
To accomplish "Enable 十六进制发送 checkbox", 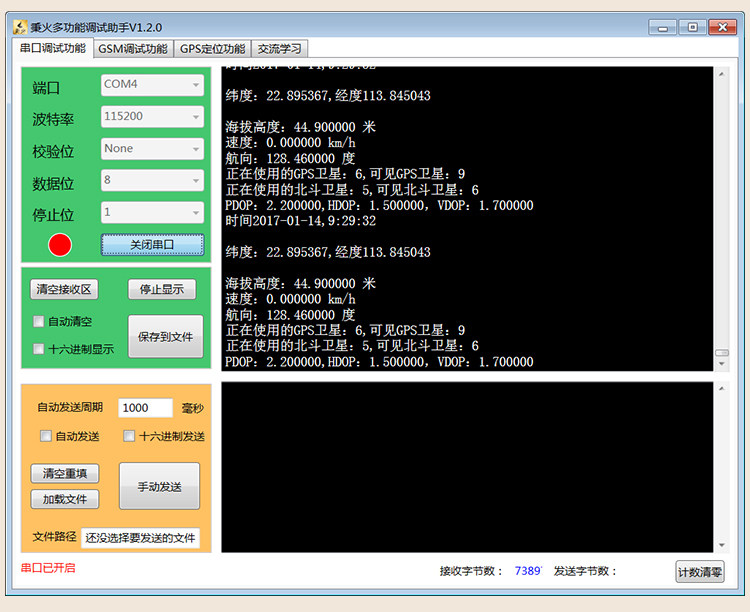I will point(129,436).
